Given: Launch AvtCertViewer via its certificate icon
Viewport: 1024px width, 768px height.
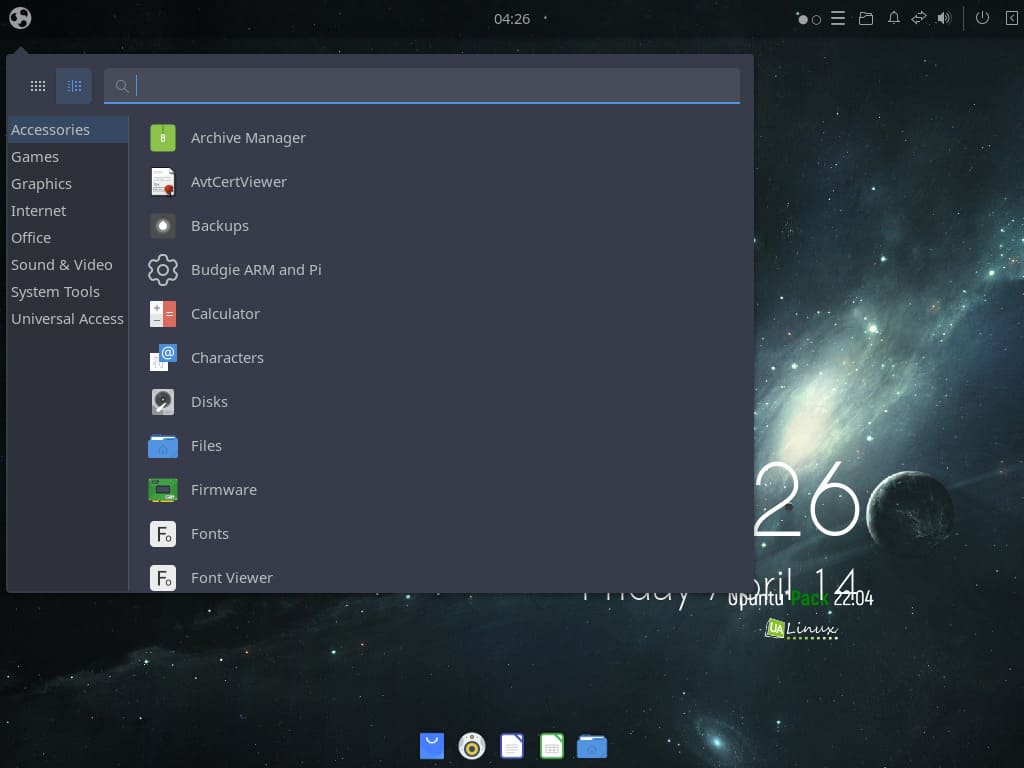Looking at the screenshot, I should 163,182.
